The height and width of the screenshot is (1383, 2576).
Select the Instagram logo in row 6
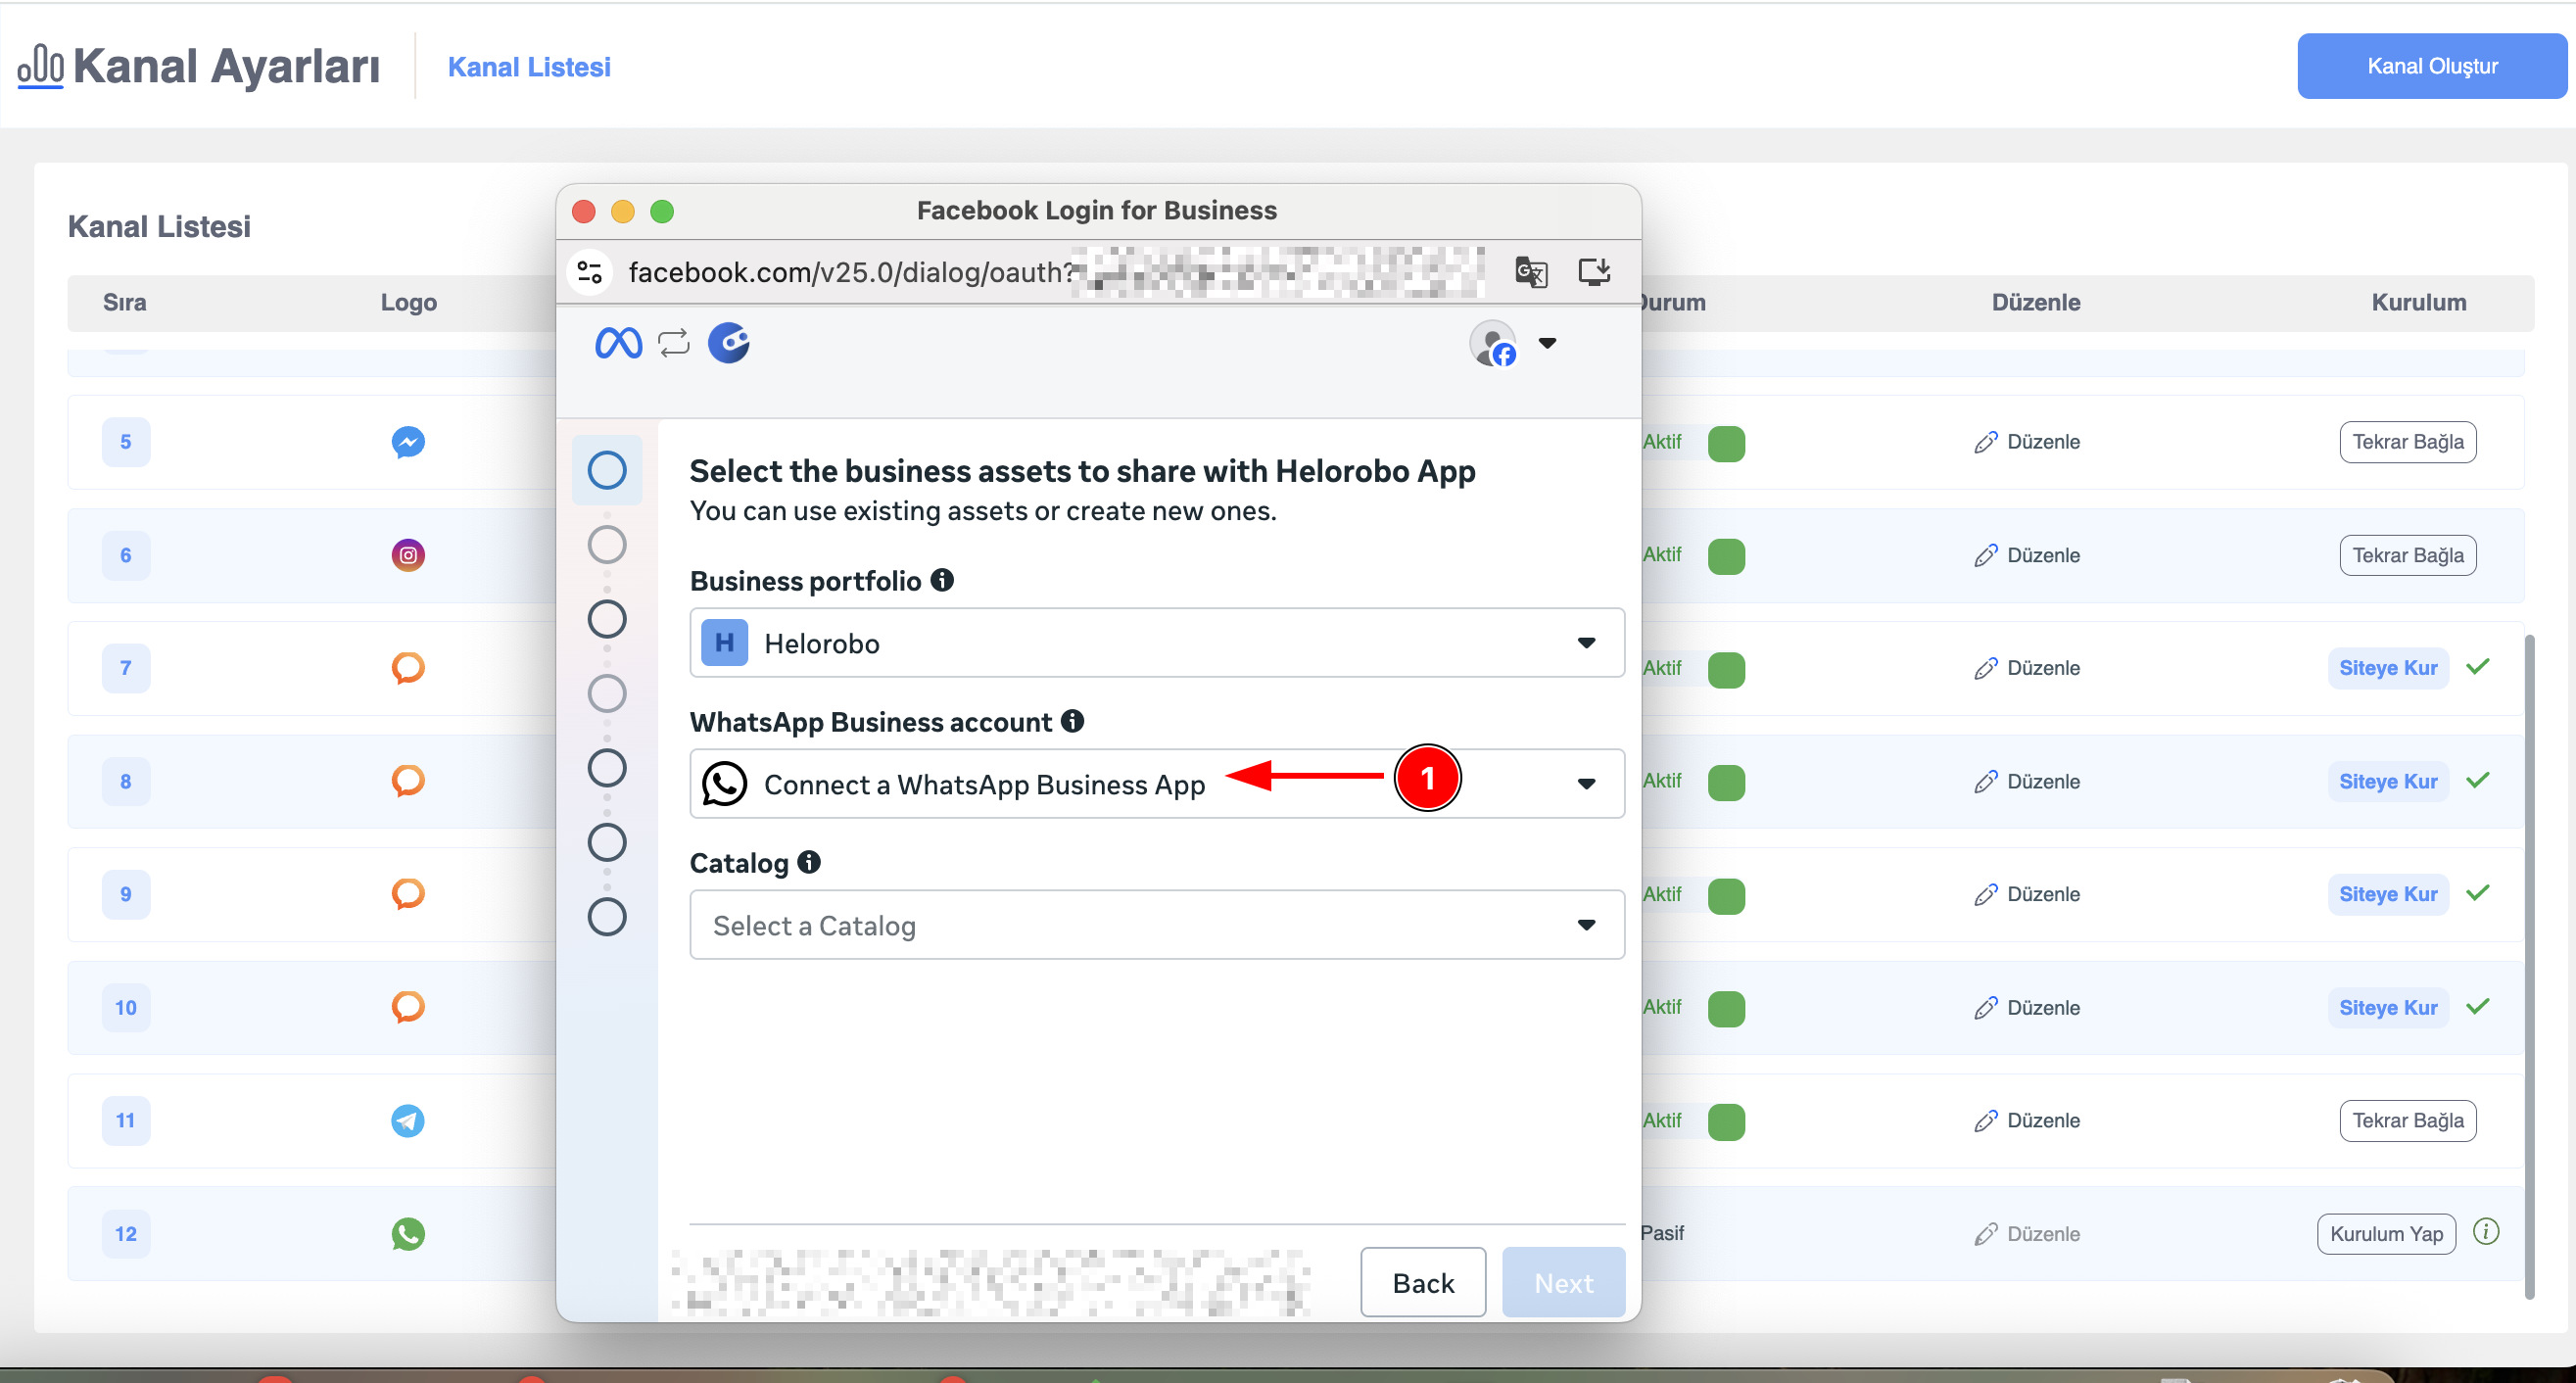pyautogui.click(x=407, y=554)
